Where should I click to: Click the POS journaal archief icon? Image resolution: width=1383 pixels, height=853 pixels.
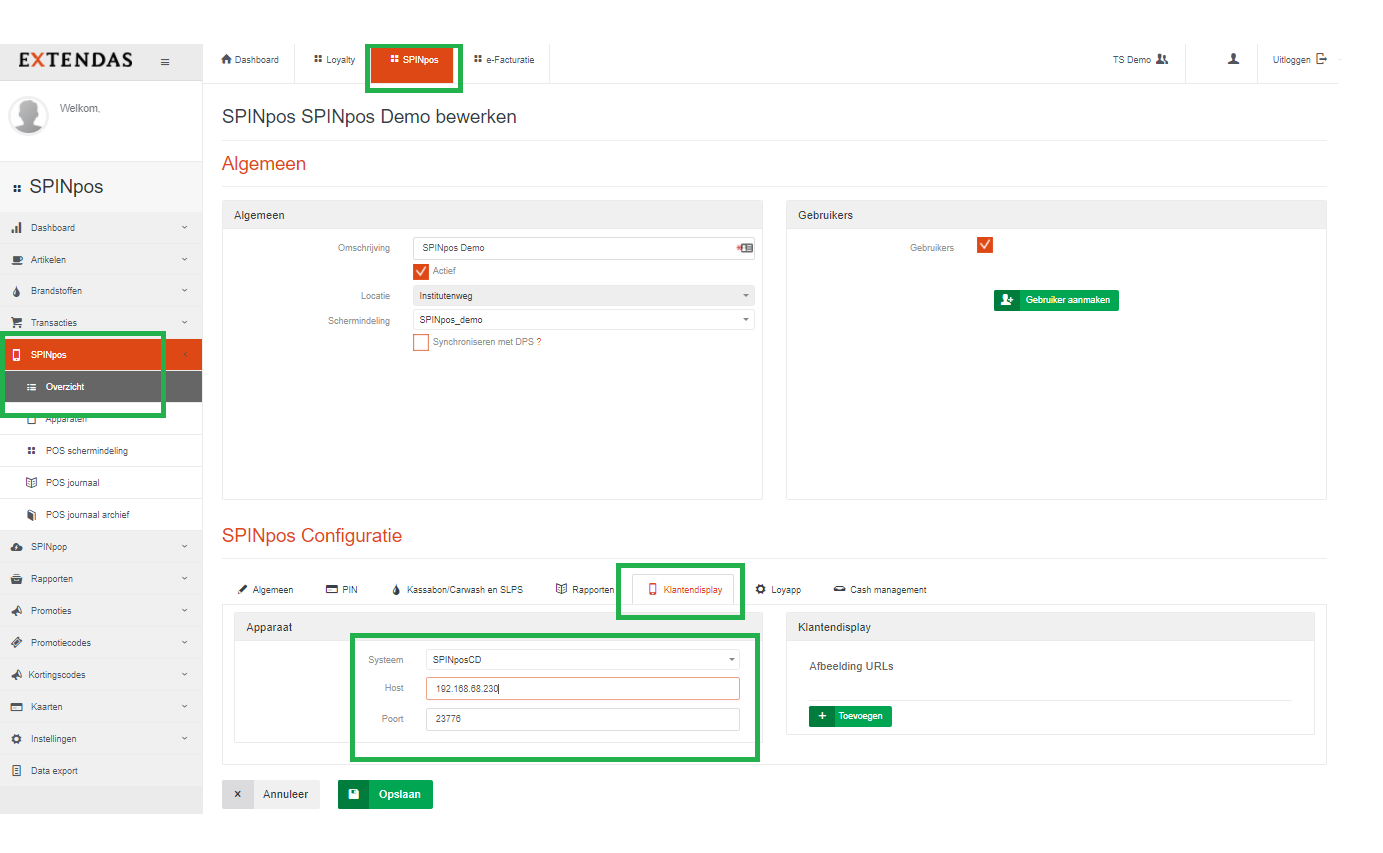tap(31, 515)
